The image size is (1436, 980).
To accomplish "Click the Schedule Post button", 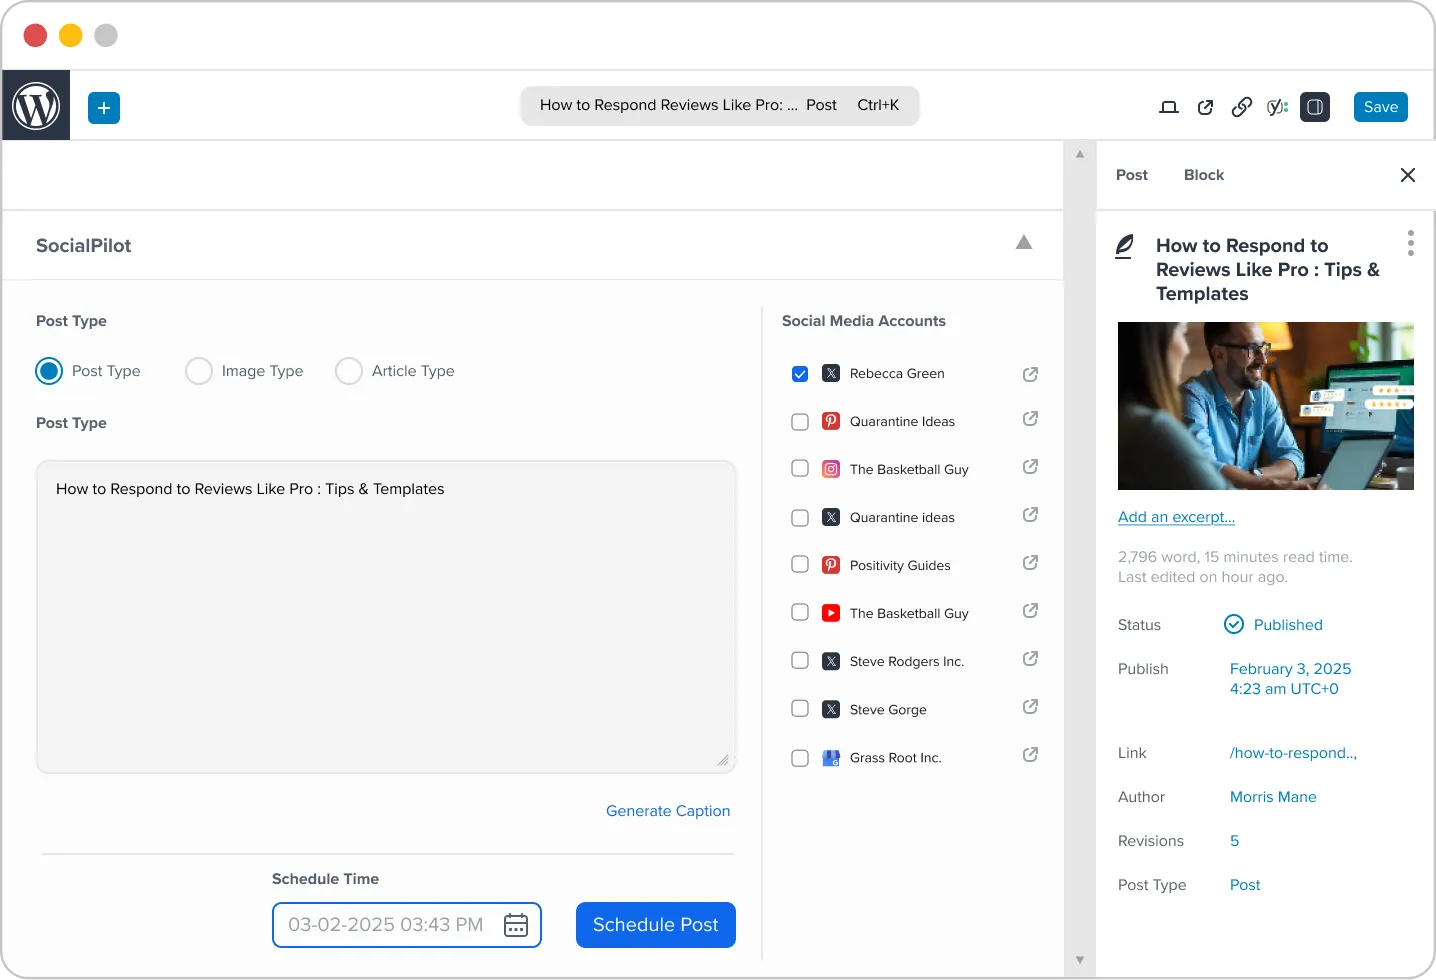I will (x=655, y=925).
